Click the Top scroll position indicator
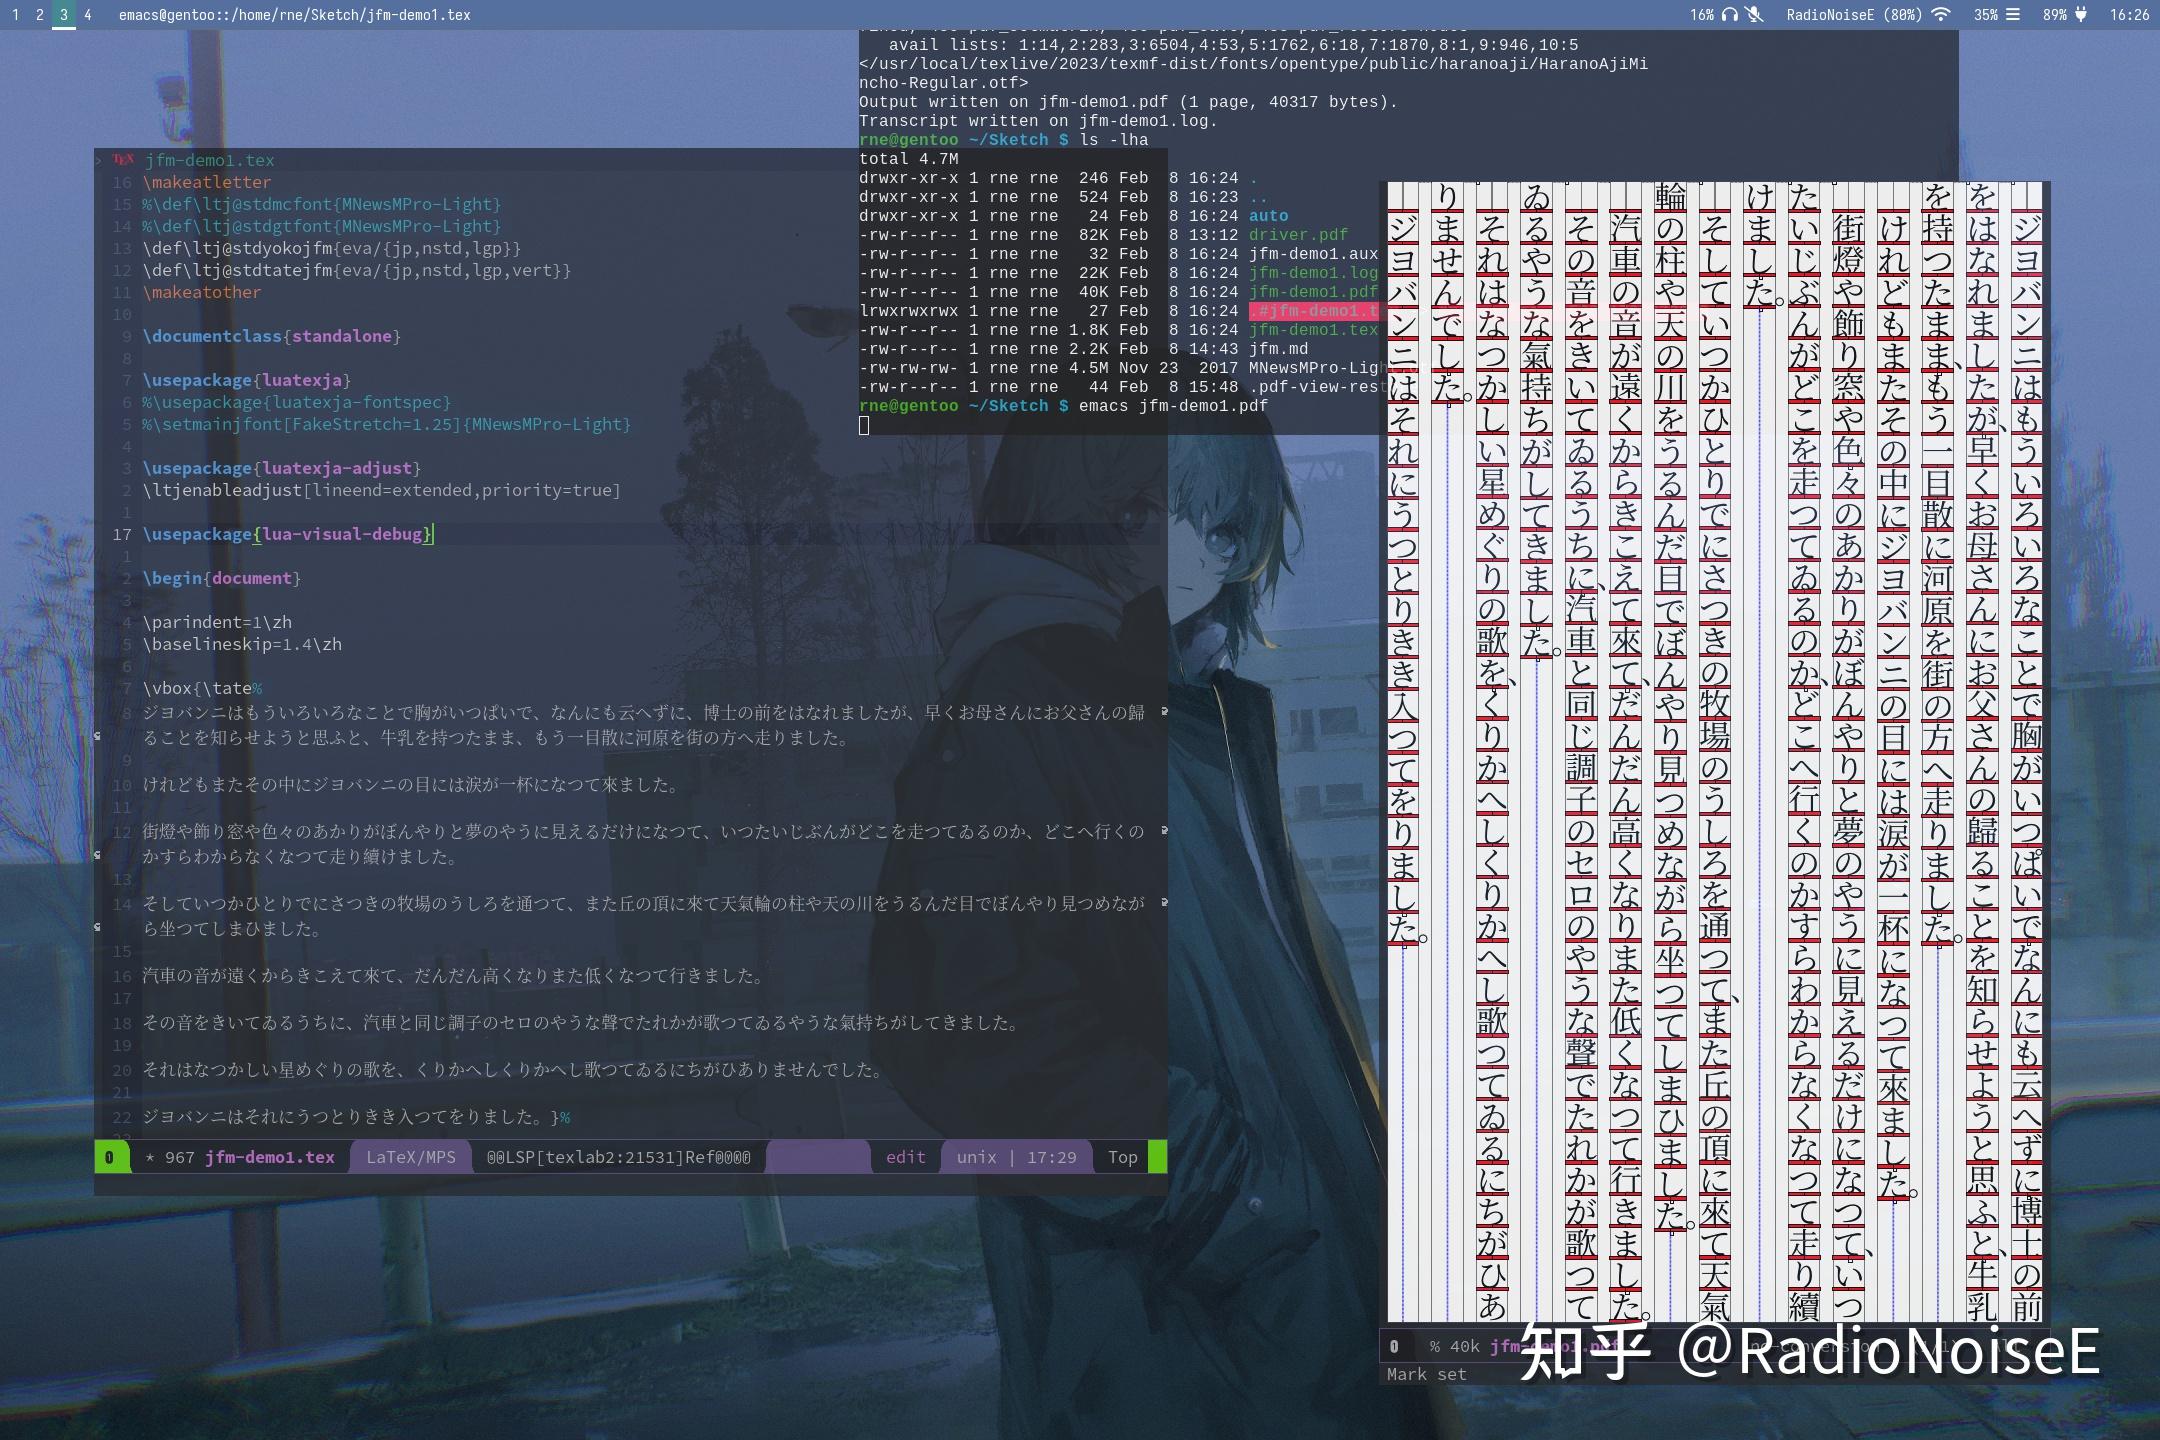Screen dimensions: 2160x1440 tap(1122, 1157)
